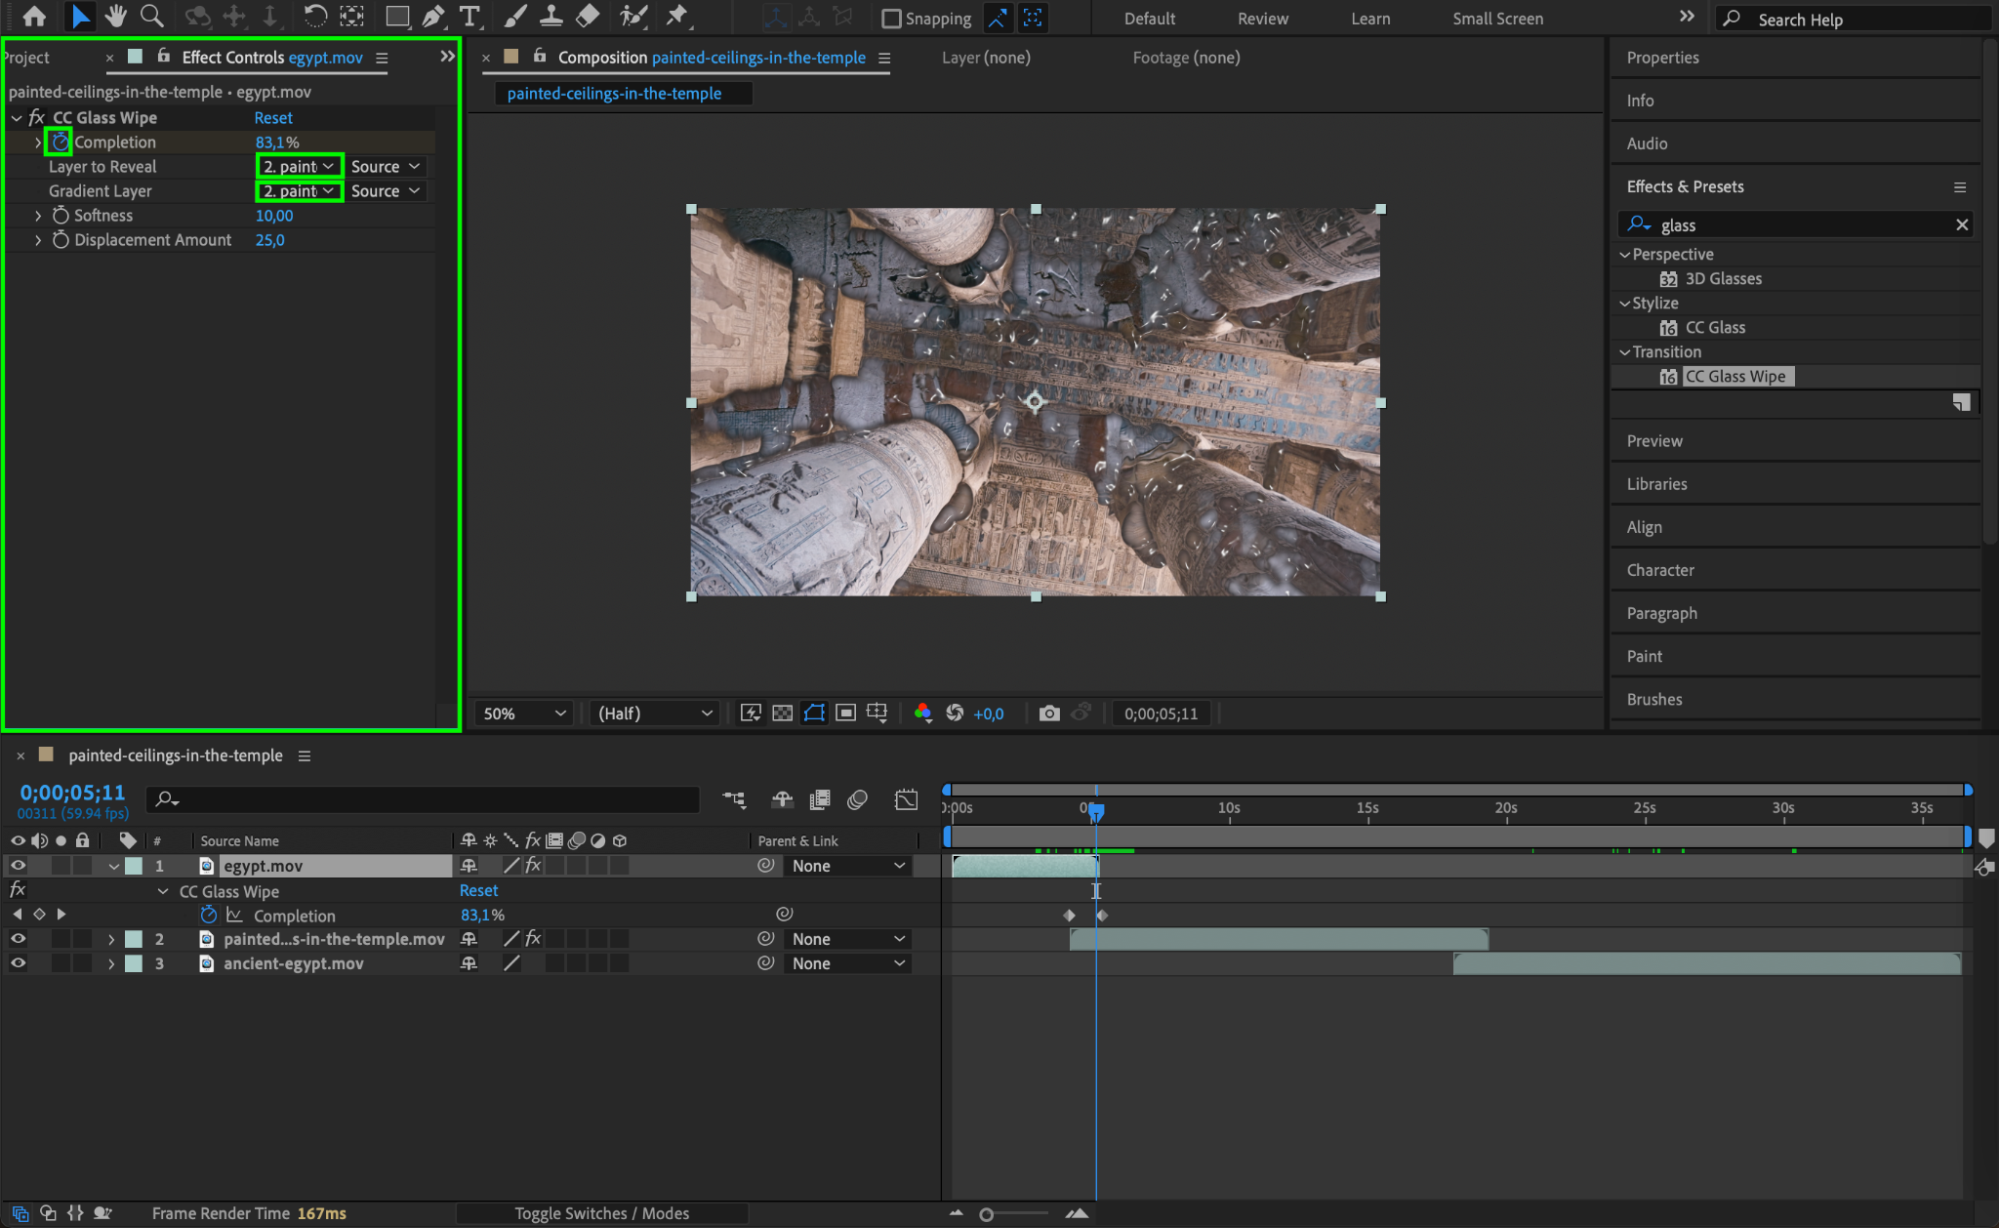Viewport: 1999px width, 1228px height.
Task: Select the Puppet Pin tool
Action: pos(677,16)
